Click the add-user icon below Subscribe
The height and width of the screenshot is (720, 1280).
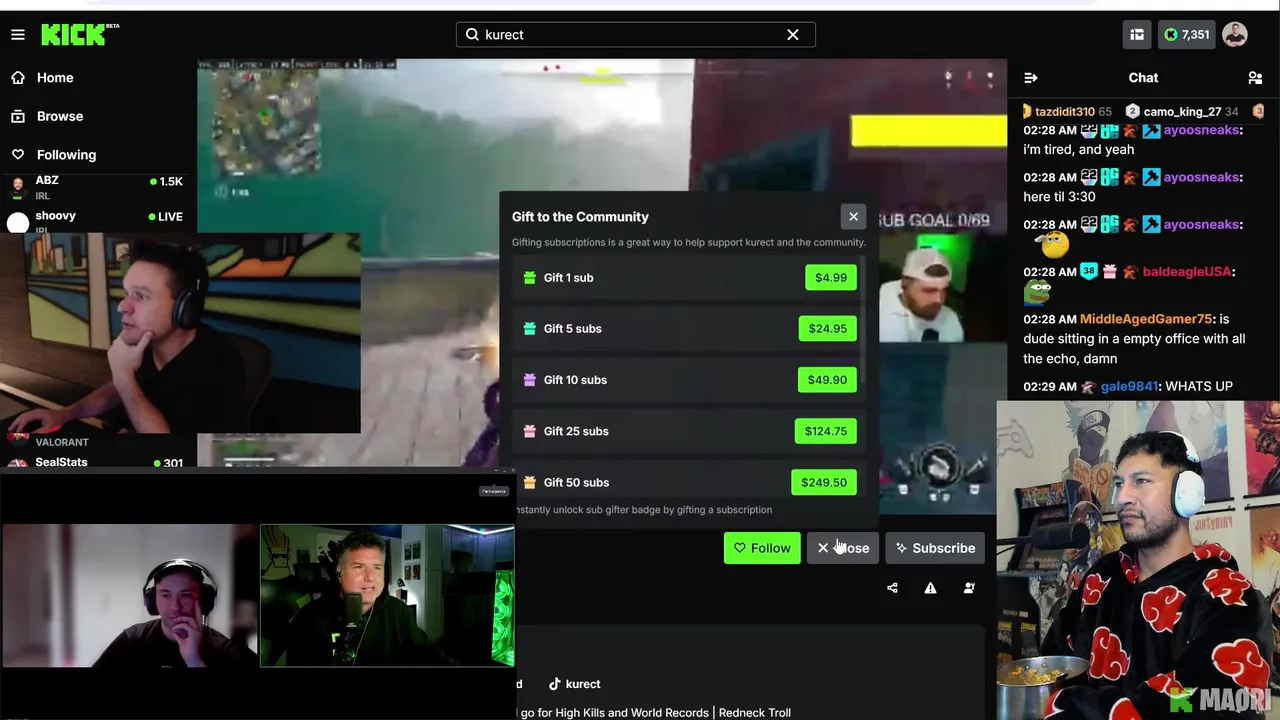click(x=969, y=588)
